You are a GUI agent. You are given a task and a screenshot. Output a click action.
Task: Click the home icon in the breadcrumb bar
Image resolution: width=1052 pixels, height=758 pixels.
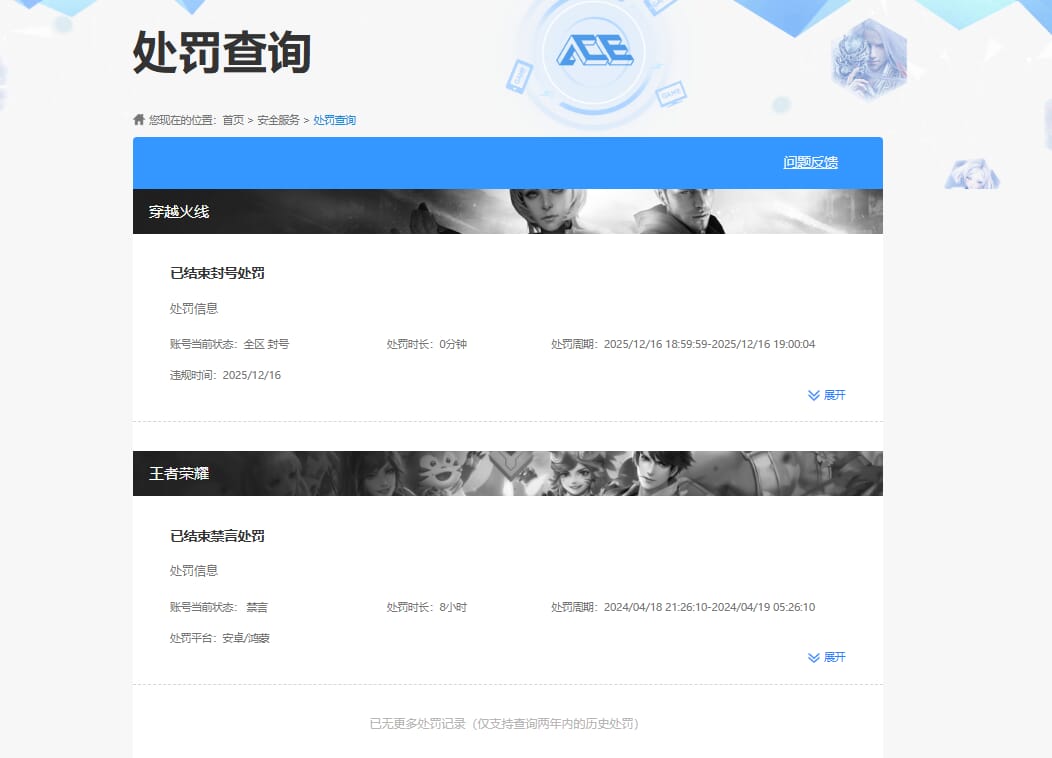[x=138, y=119]
